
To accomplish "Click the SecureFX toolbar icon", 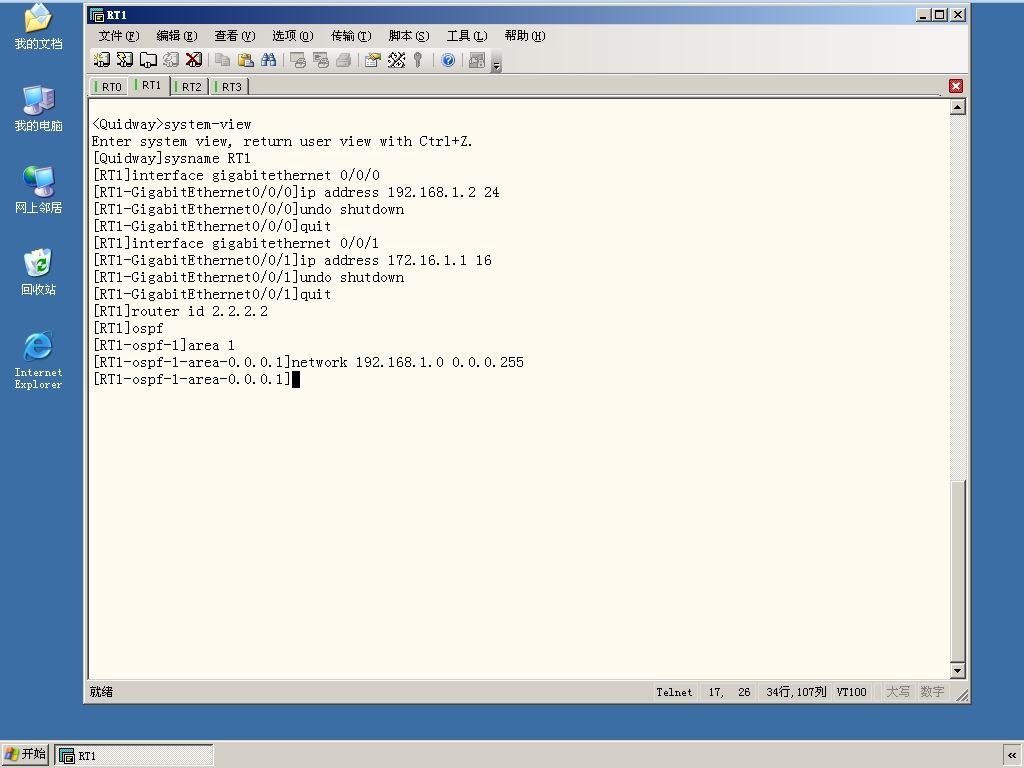I will (x=477, y=60).
